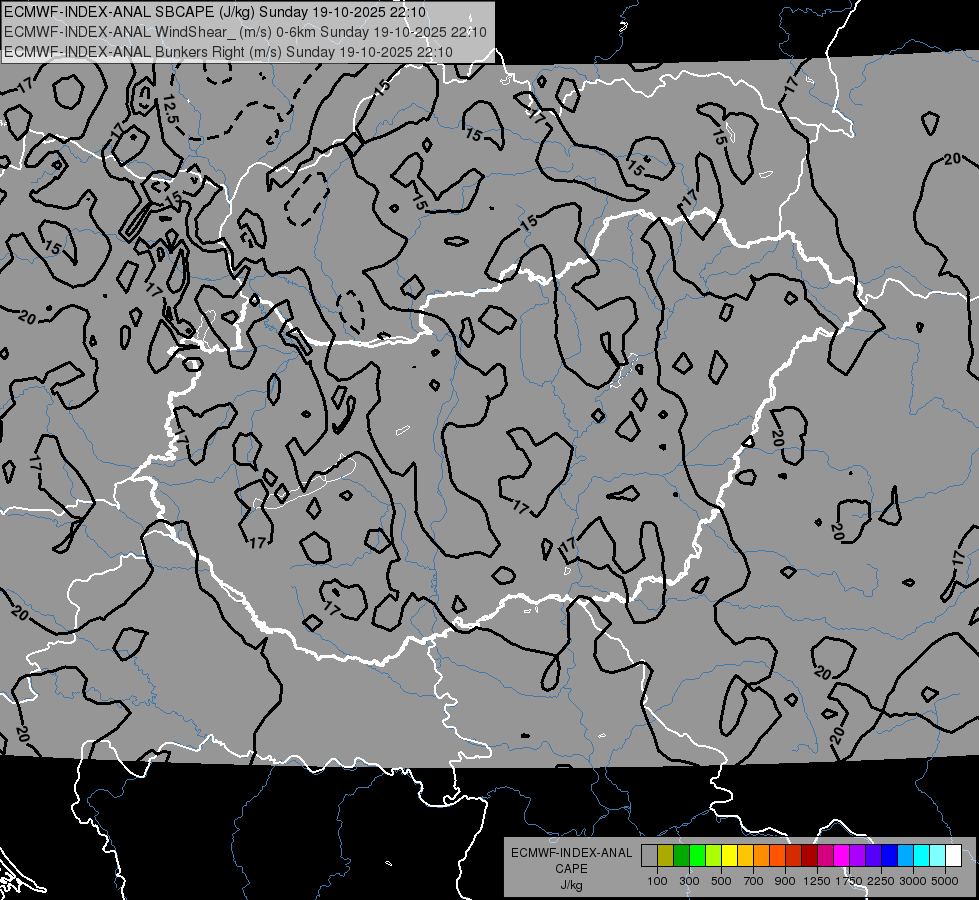Pick the purple swatch right of 1750 tick
Viewport: 979px width, 900px height.
point(857,856)
